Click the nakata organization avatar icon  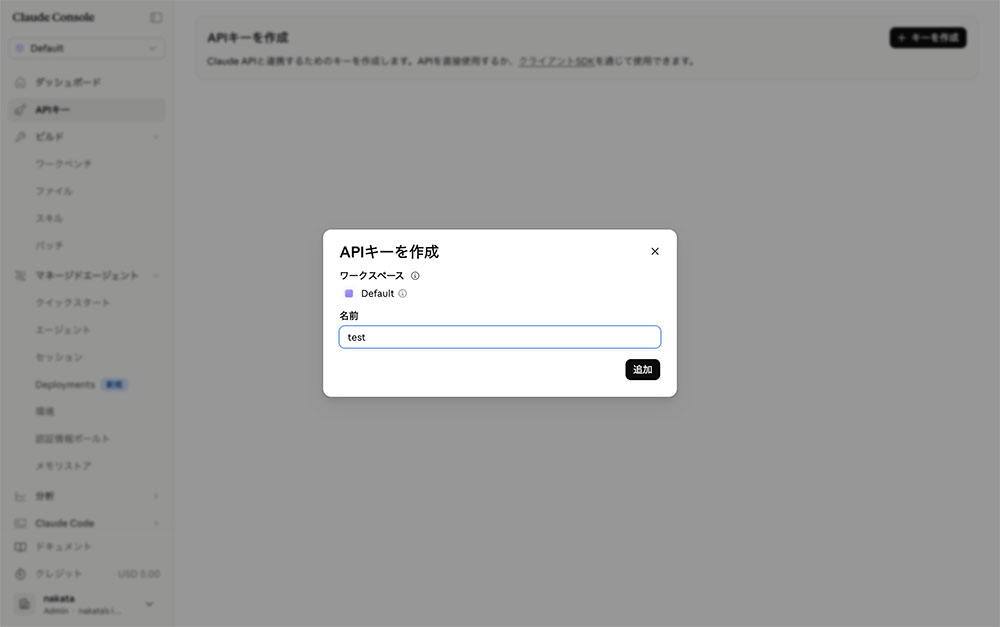24,604
